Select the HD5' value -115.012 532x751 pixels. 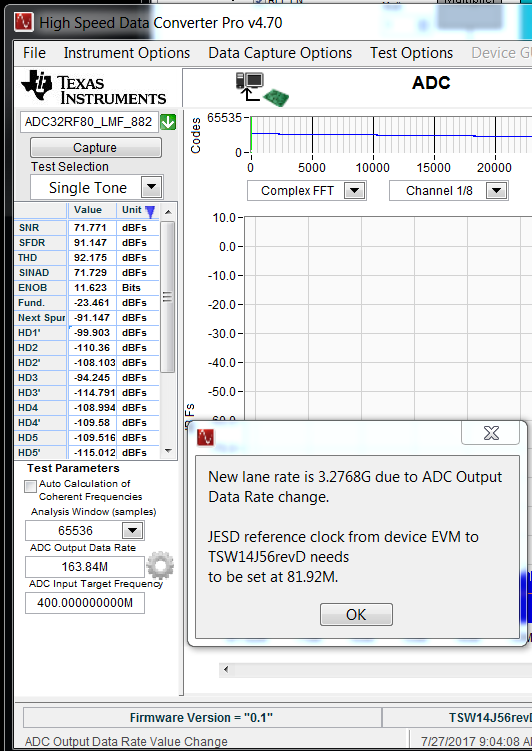(94, 453)
